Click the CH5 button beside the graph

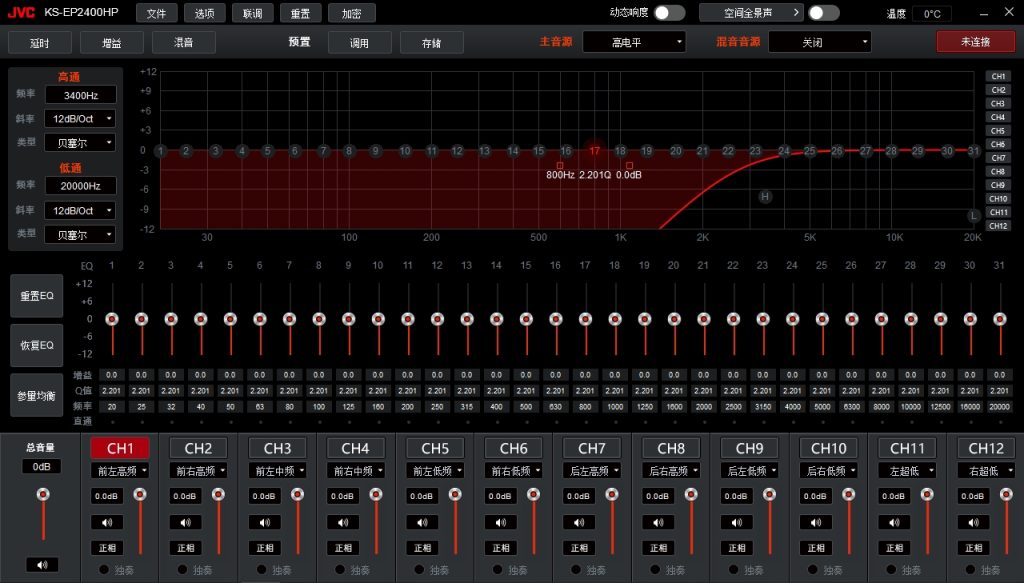[x=998, y=131]
